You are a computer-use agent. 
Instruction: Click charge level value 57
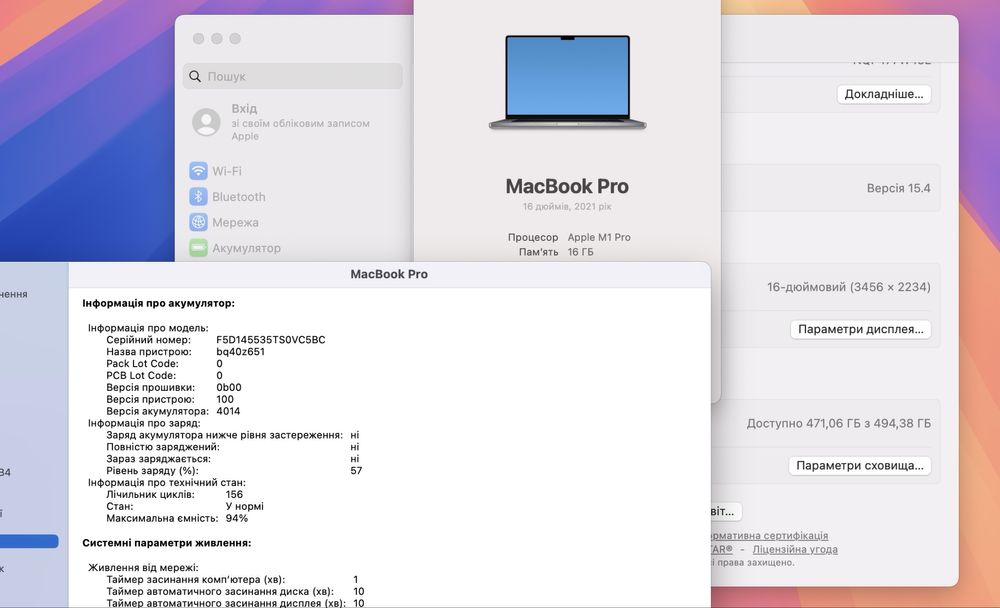[x=356, y=470]
